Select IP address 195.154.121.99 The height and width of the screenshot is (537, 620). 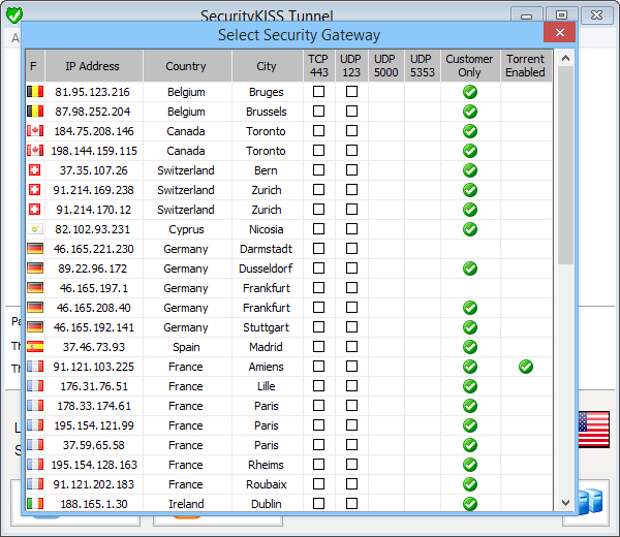pyautogui.click(x=94, y=425)
